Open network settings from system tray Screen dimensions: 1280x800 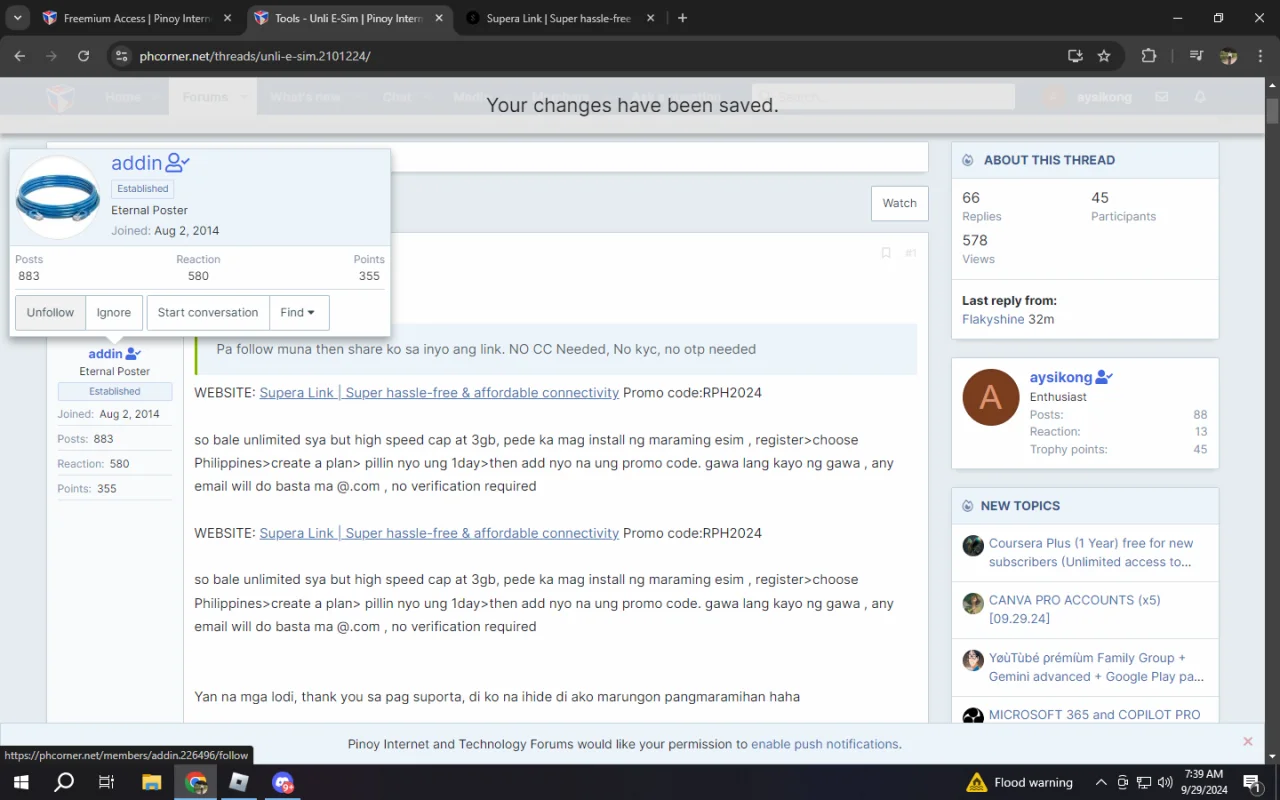pos(1144,782)
